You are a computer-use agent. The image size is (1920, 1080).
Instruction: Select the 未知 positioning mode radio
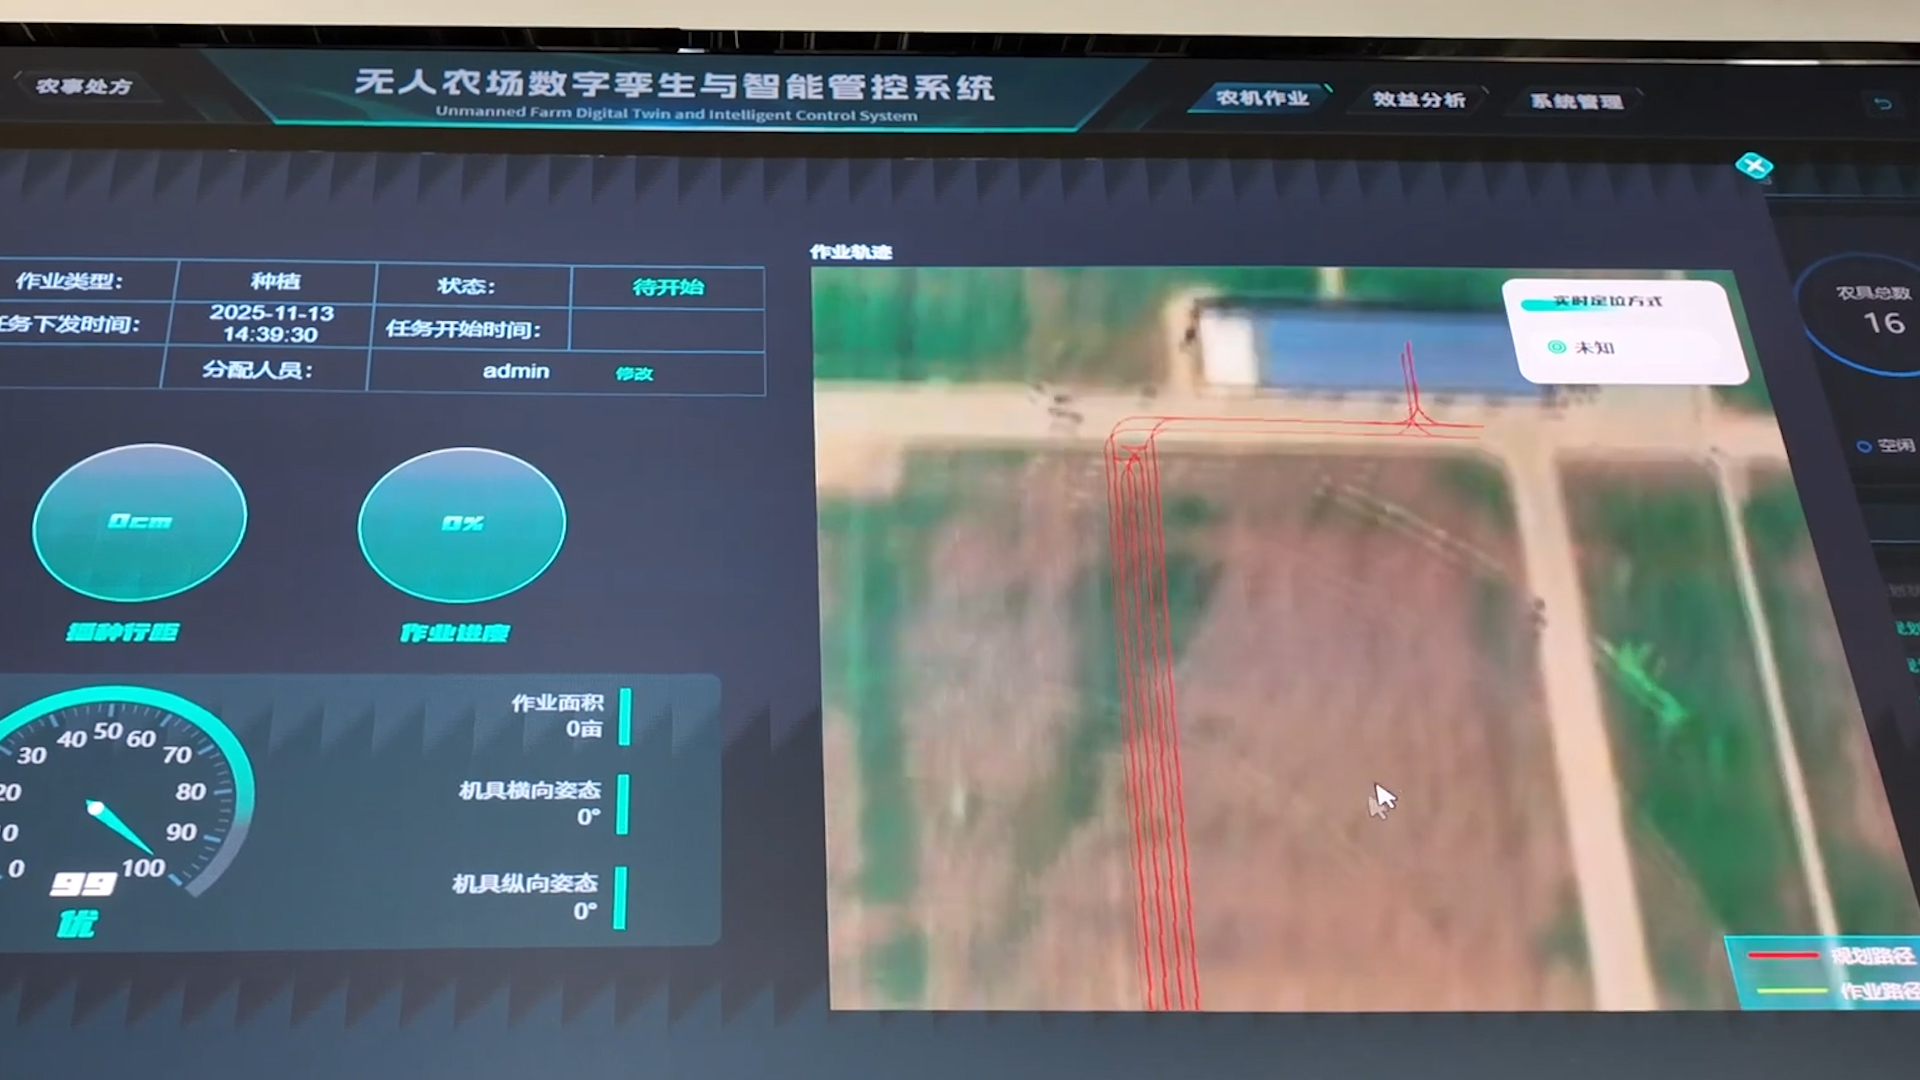click(1556, 347)
